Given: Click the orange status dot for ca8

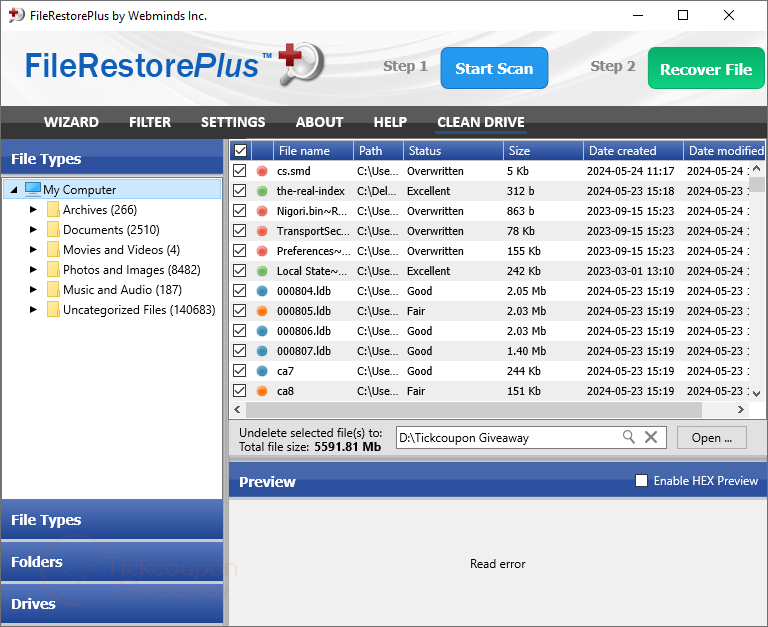Looking at the screenshot, I should point(262,391).
